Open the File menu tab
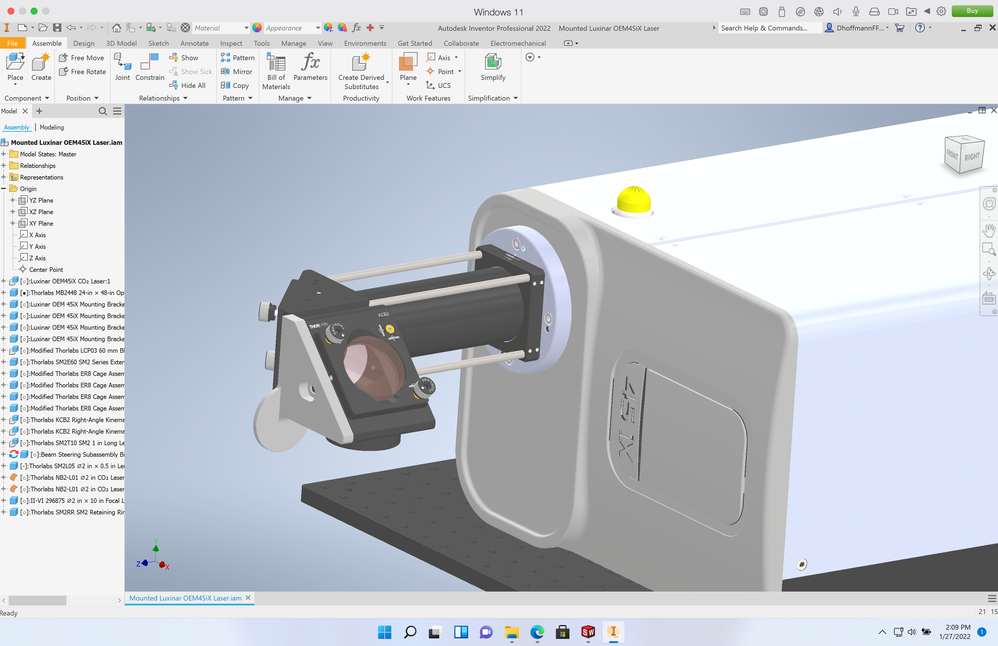The height and width of the screenshot is (646, 998). [13, 43]
